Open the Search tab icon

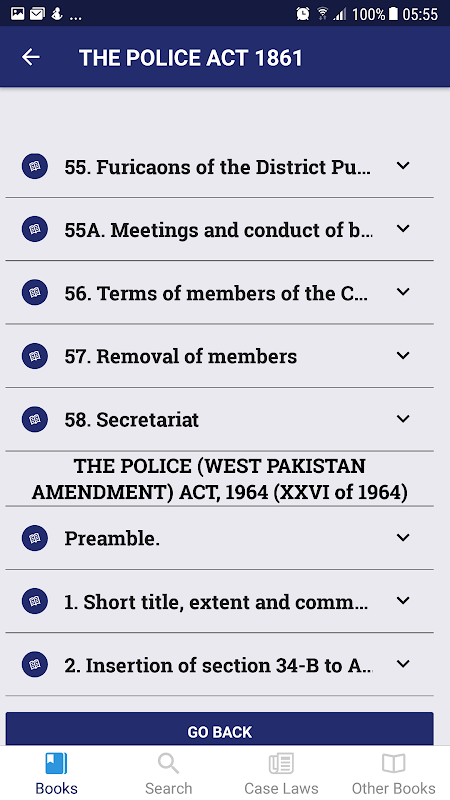pos(168,764)
